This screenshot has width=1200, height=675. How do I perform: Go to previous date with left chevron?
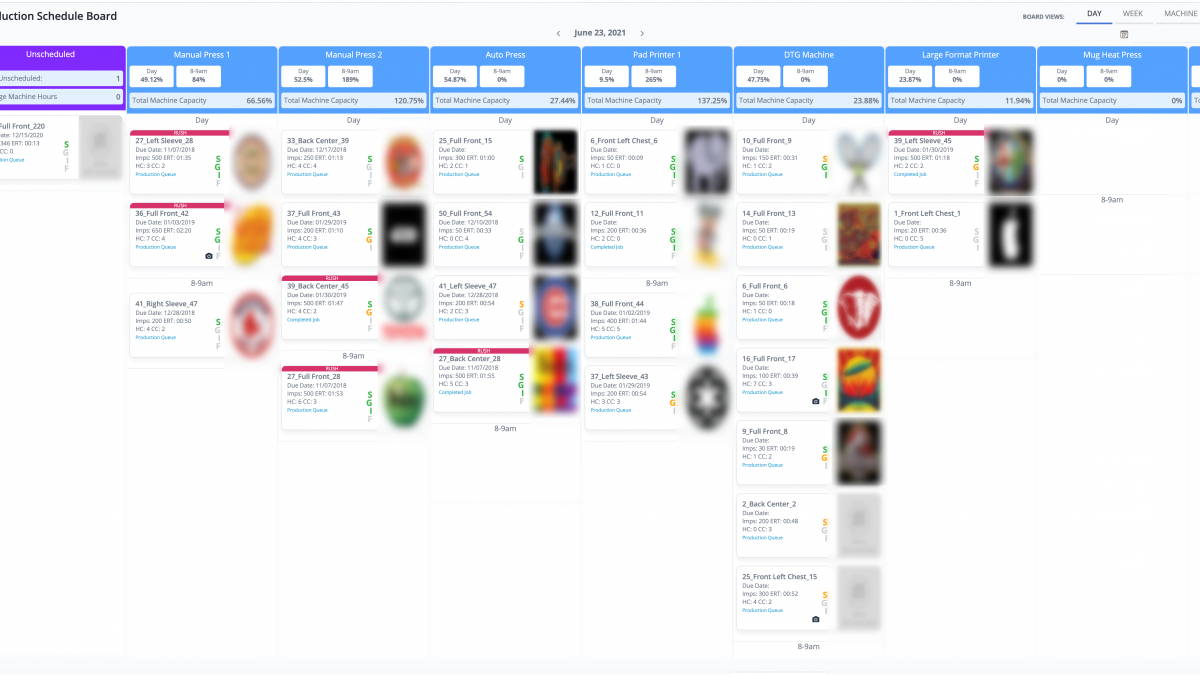coord(558,33)
